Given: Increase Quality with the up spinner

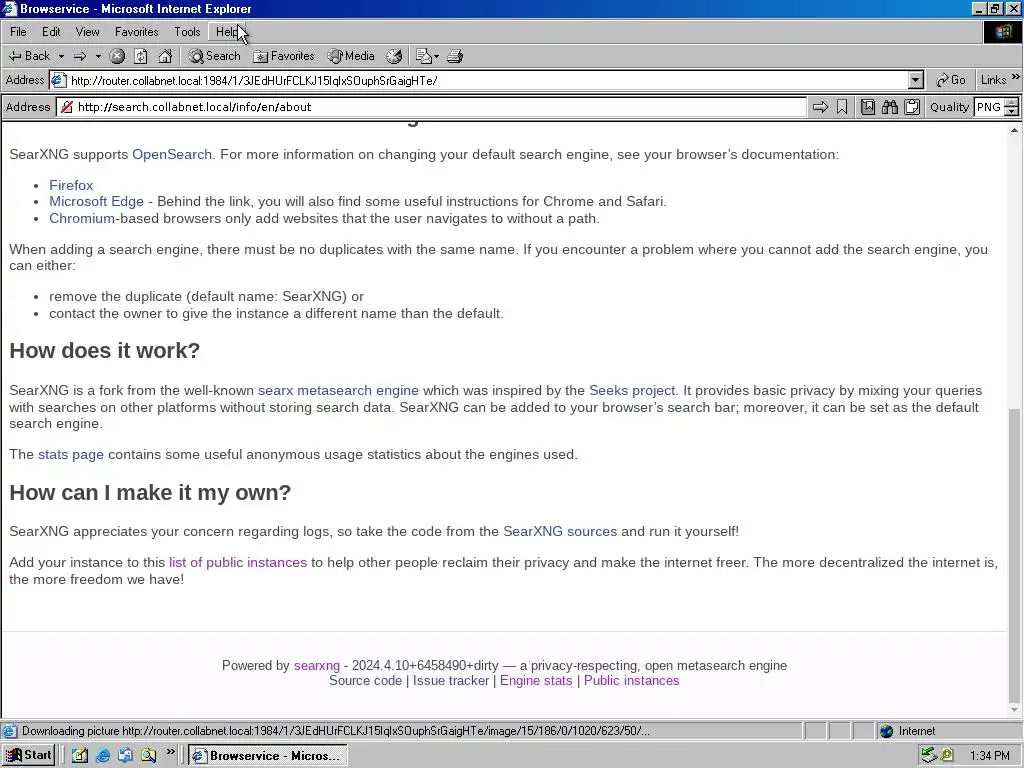Looking at the screenshot, I should (x=1012, y=103).
